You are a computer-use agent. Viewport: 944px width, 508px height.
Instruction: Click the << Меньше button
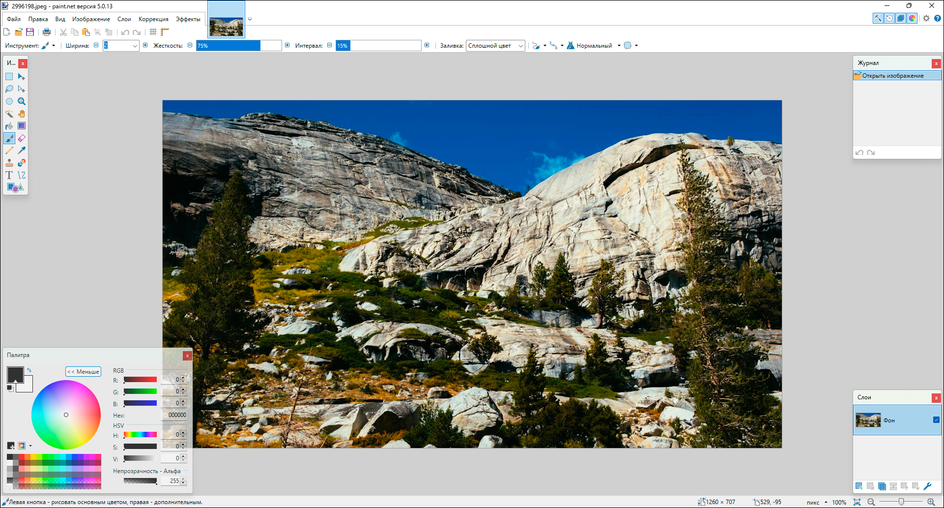point(83,371)
